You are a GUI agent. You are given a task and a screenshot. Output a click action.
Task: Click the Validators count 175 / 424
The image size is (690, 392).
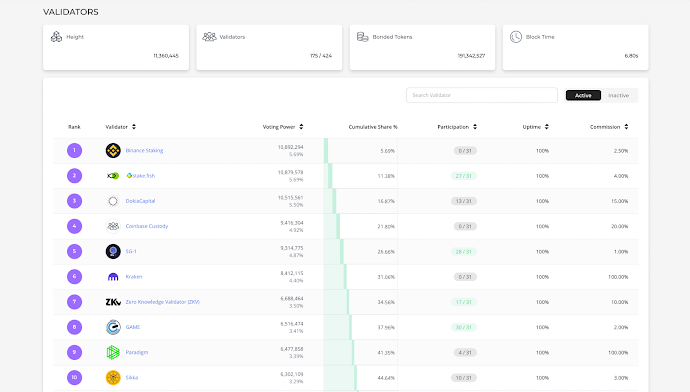click(321, 56)
